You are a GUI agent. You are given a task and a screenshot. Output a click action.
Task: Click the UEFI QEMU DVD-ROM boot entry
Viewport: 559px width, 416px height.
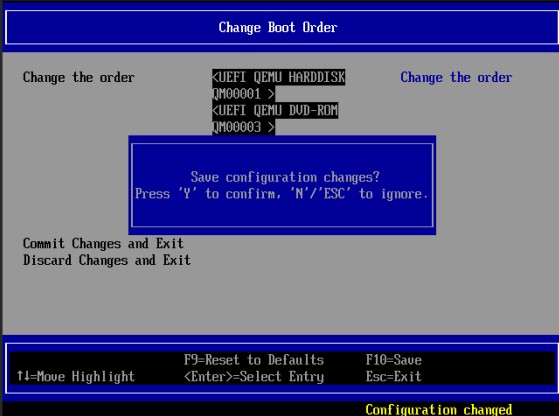275,110
